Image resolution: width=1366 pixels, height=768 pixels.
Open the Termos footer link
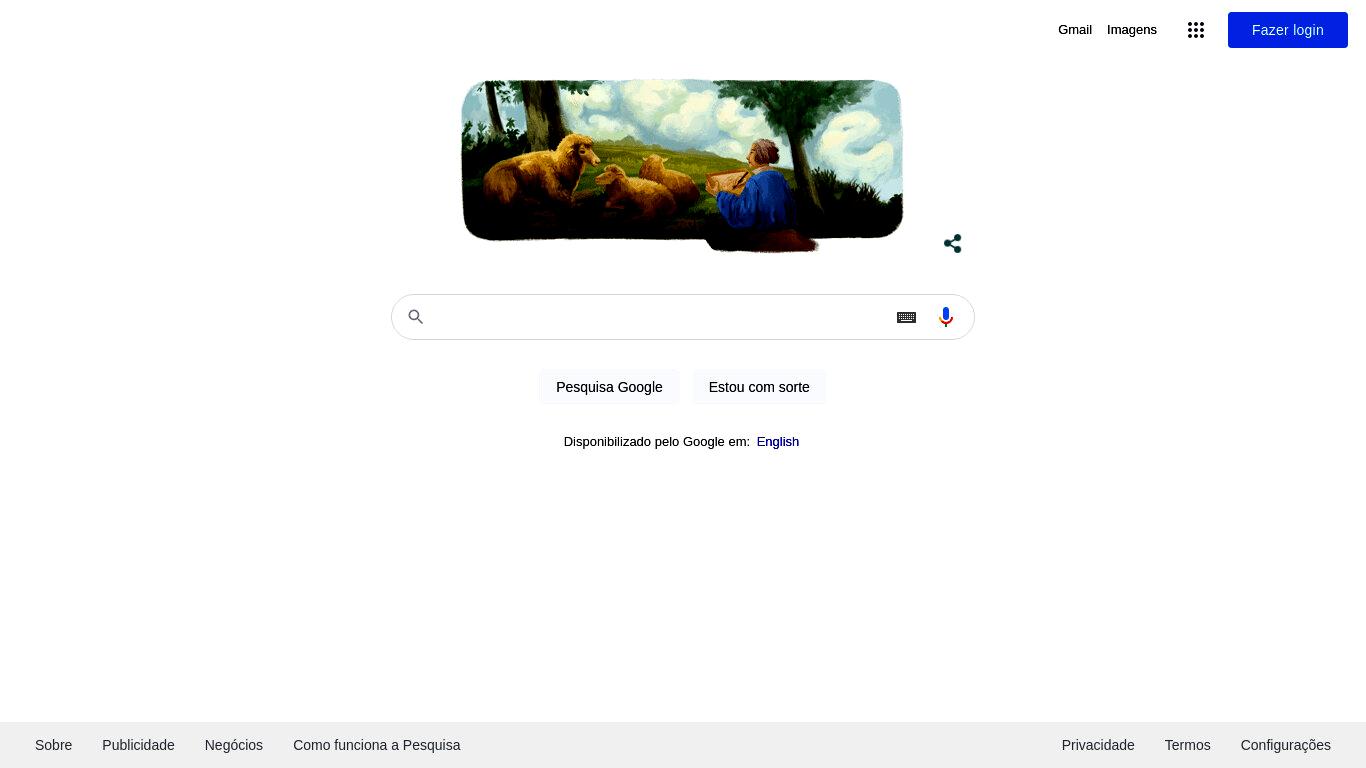[1188, 745]
